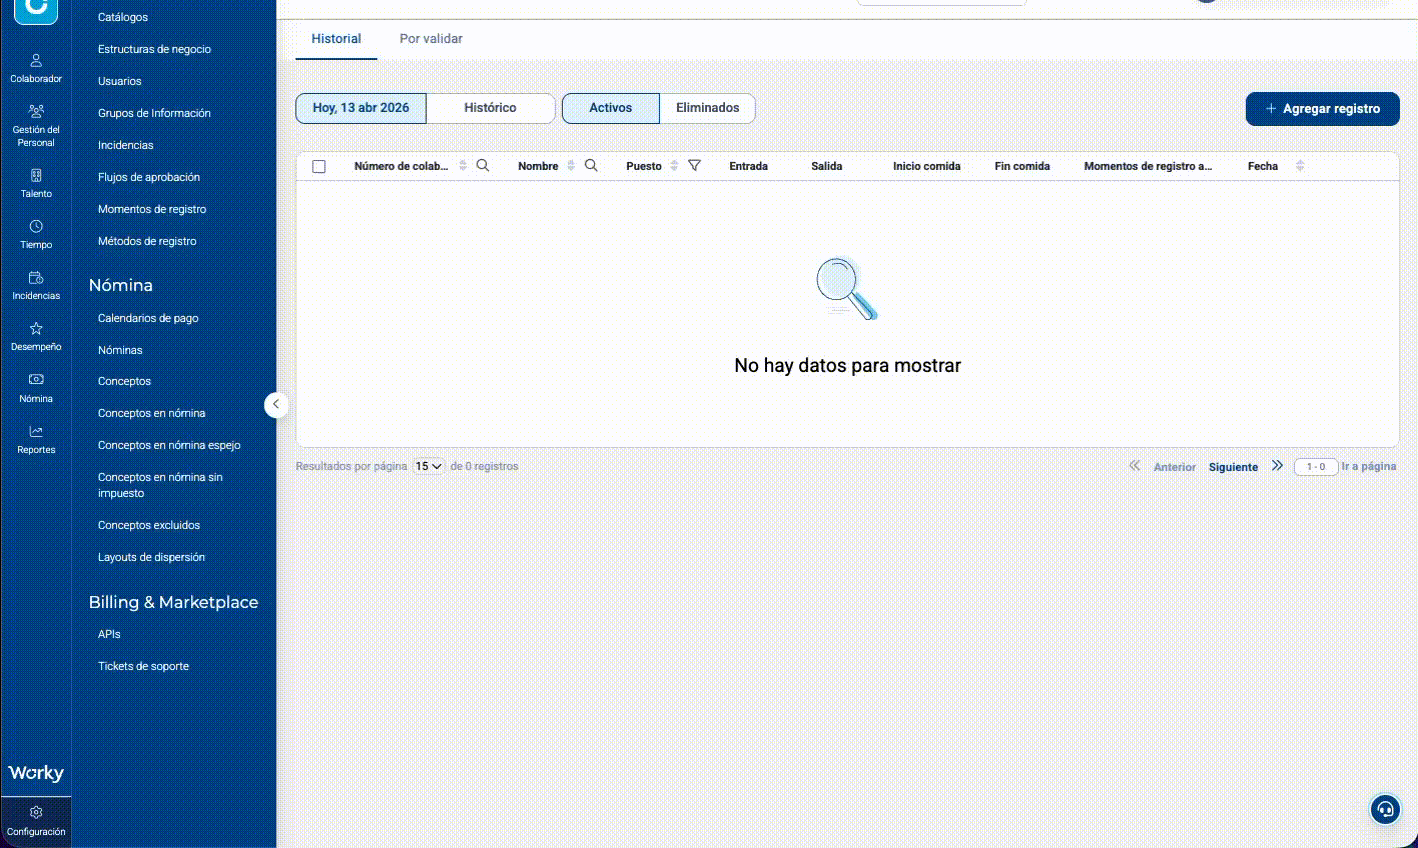The width and height of the screenshot is (1418, 848).
Task: Open Calendarios de pago link
Action: (x=148, y=318)
